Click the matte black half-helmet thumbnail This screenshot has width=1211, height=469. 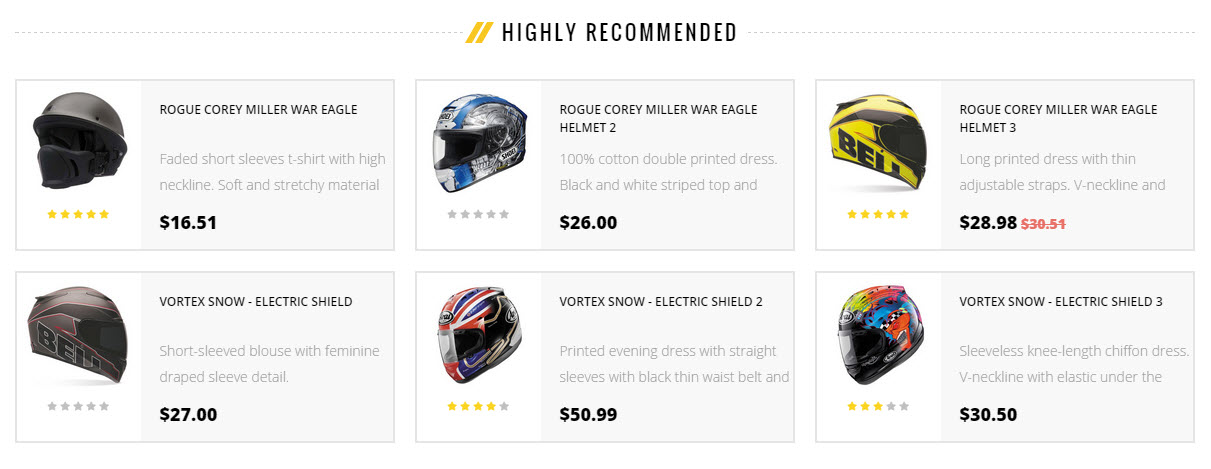tap(78, 142)
